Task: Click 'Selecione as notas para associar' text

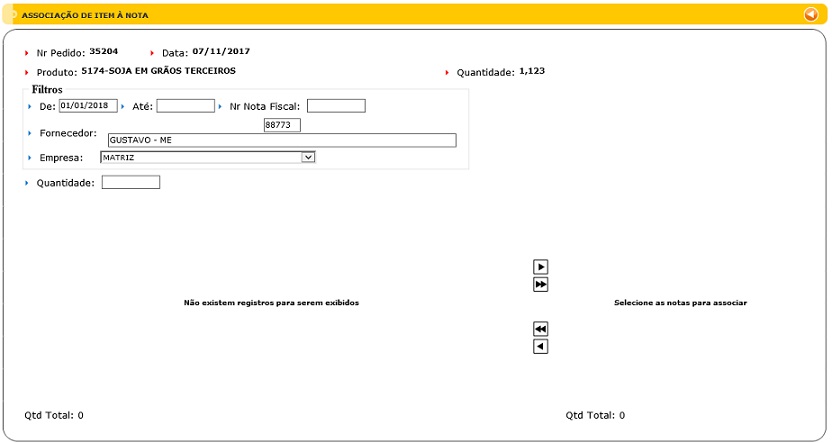Action: 680,302
